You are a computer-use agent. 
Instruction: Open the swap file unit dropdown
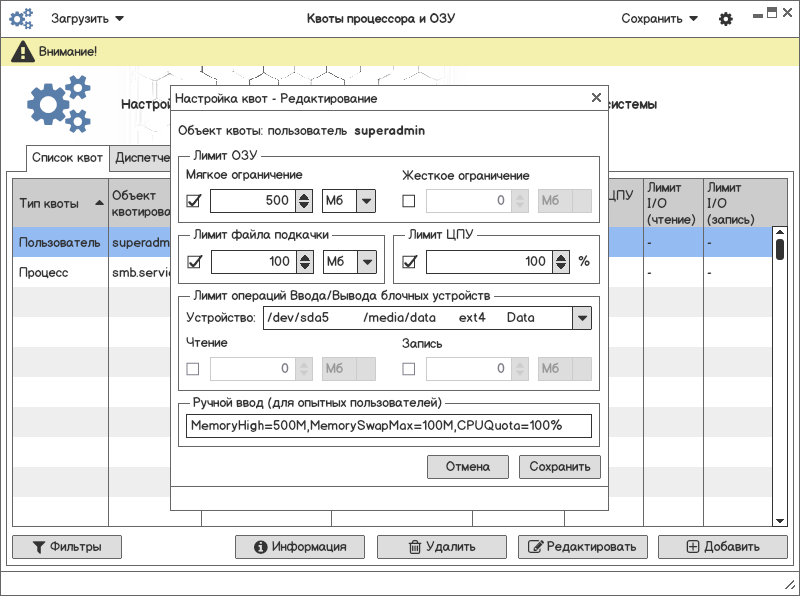click(366, 262)
